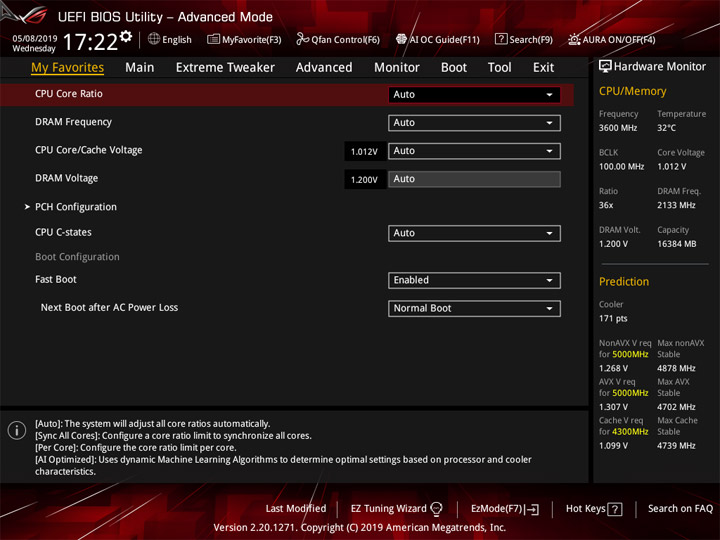Click the Search(F9) question mark icon
Screen dimensions: 720x540
point(501,39)
